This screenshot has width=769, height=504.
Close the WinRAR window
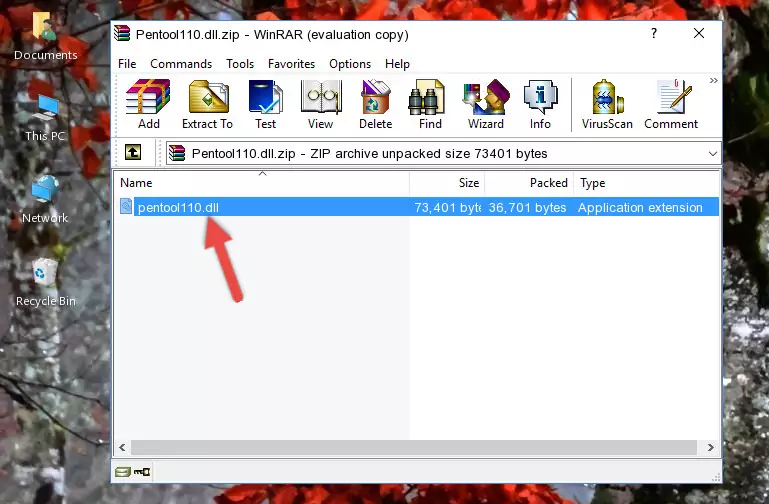[x=699, y=33]
